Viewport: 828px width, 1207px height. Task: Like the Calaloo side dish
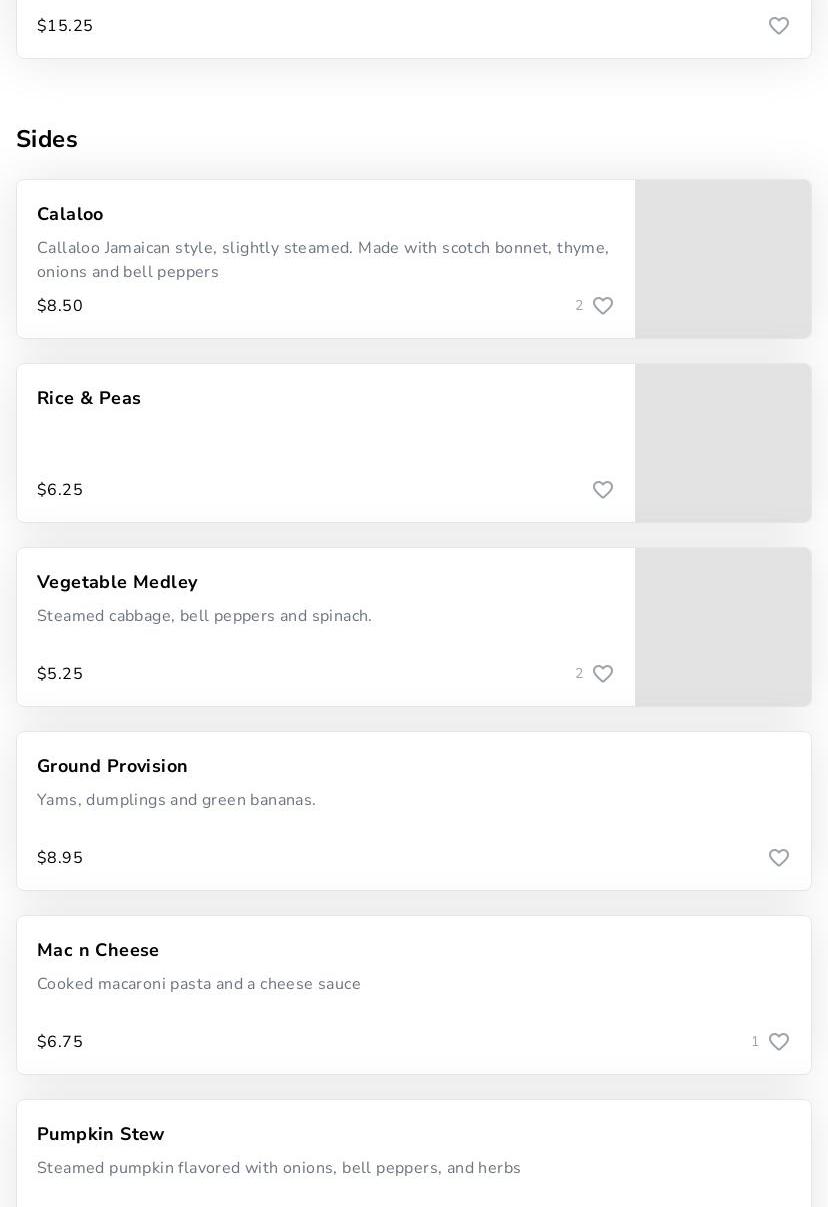coord(603,306)
